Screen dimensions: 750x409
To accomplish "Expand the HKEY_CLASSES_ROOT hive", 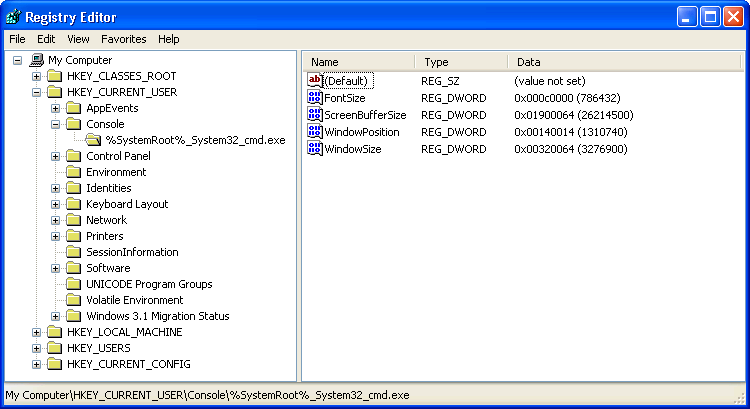I will pos(37,76).
